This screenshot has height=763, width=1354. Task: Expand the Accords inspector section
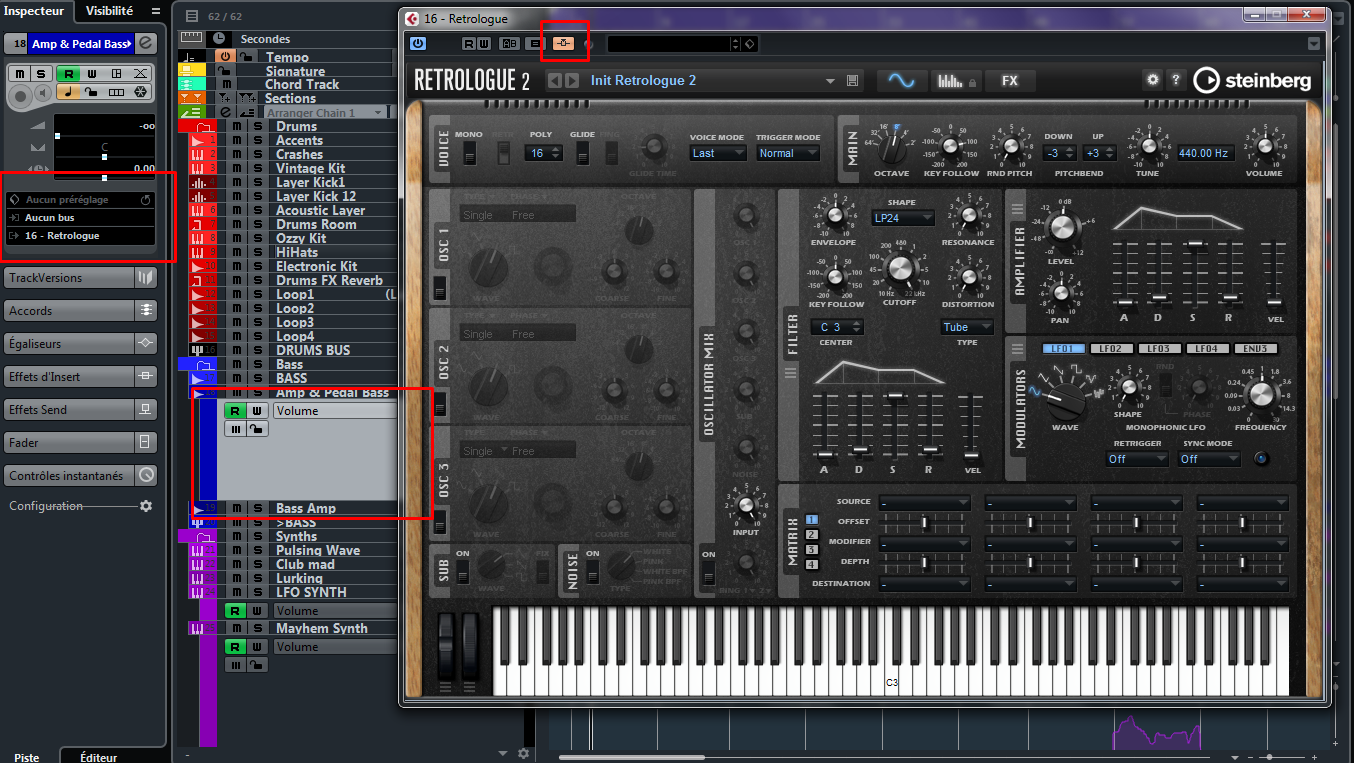click(81, 311)
